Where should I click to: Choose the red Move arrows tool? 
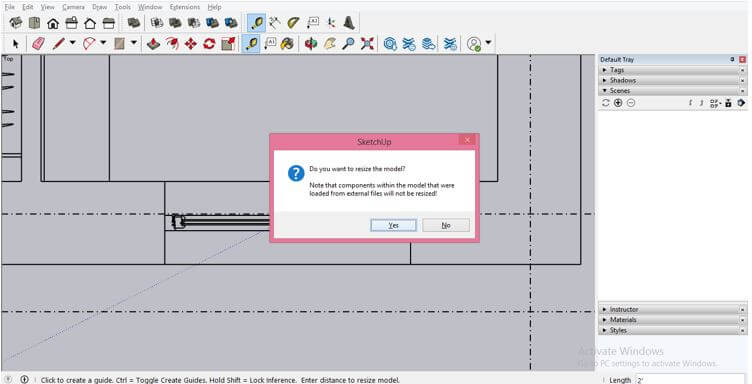tap(190, 44)
